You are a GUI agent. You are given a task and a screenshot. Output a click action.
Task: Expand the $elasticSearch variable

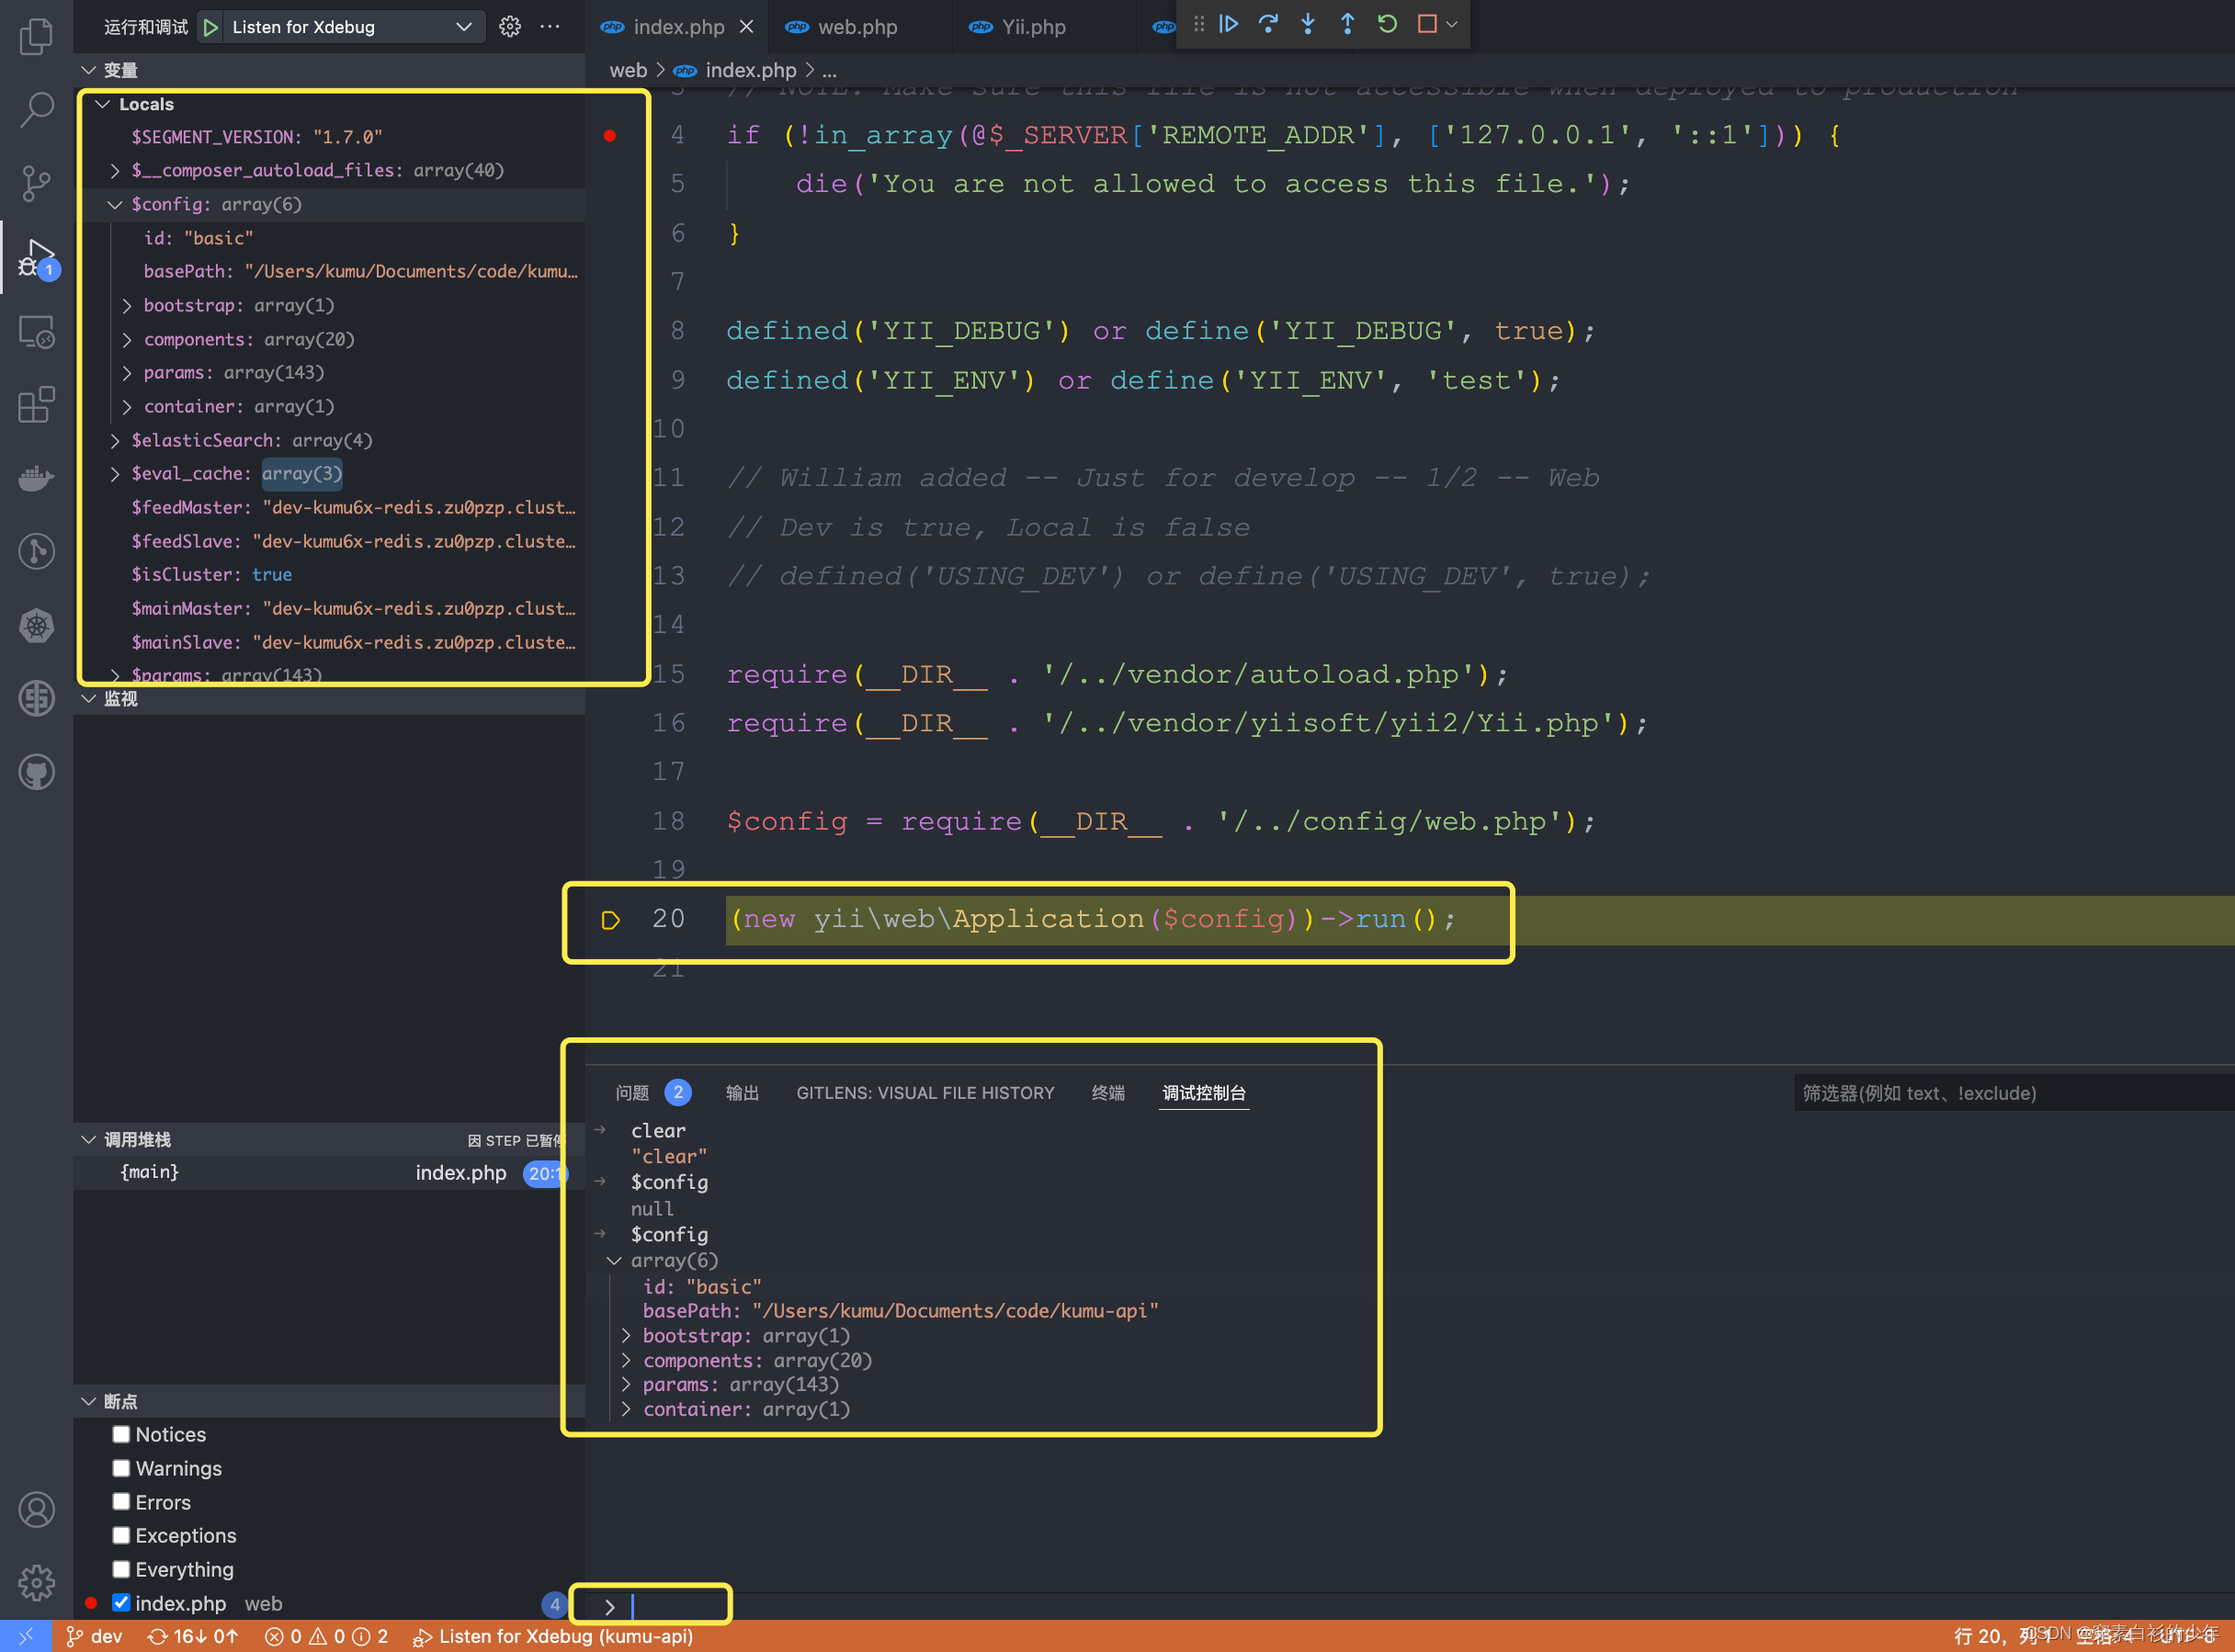115,440
